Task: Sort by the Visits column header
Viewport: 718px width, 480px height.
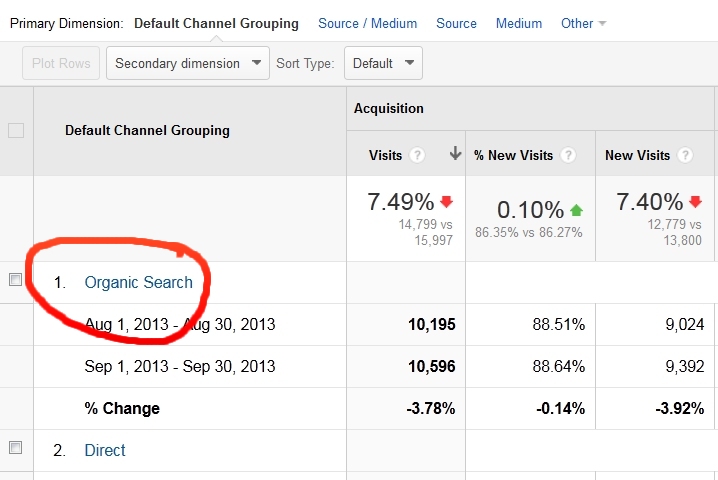Action: [386, 155]
